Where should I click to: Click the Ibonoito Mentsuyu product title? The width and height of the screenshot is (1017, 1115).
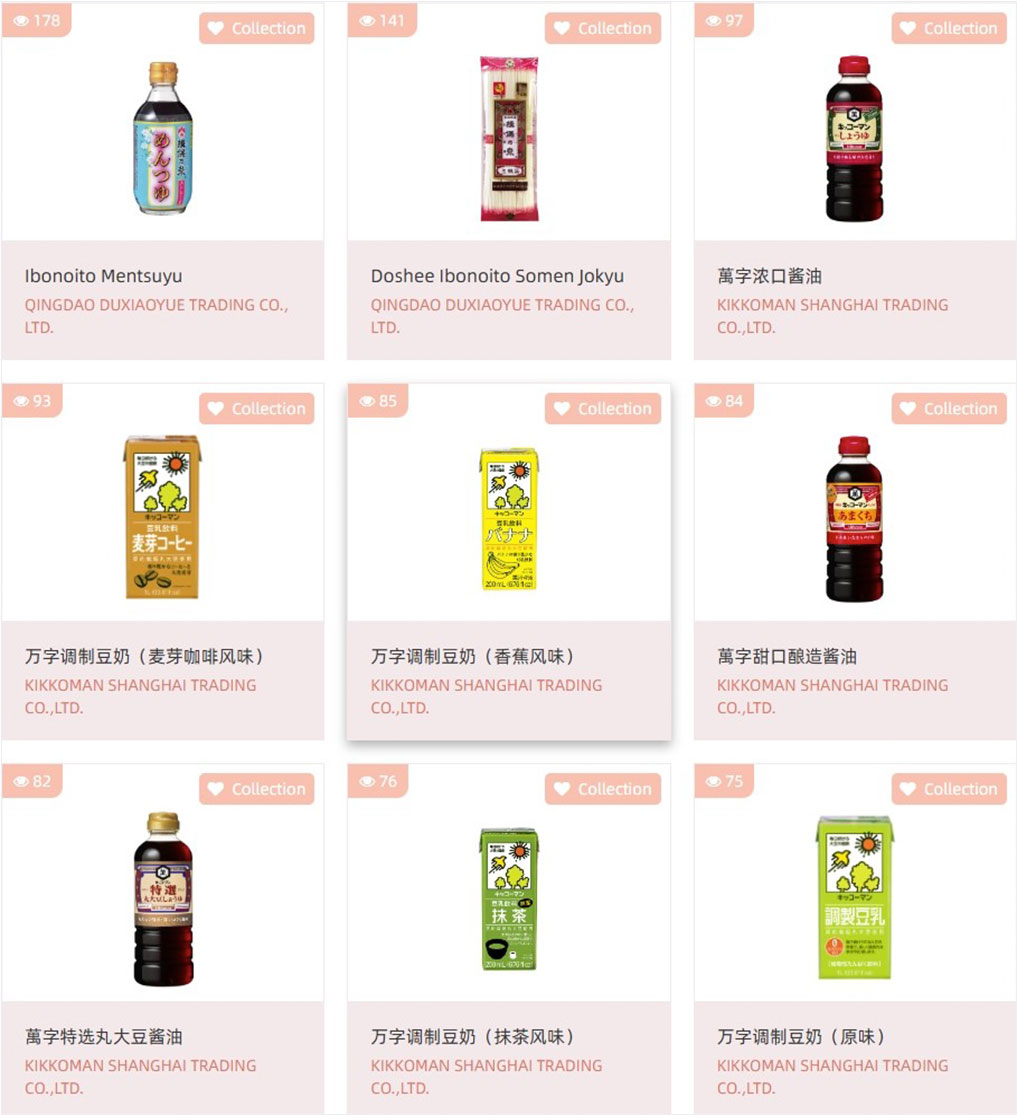pos(104,276)
